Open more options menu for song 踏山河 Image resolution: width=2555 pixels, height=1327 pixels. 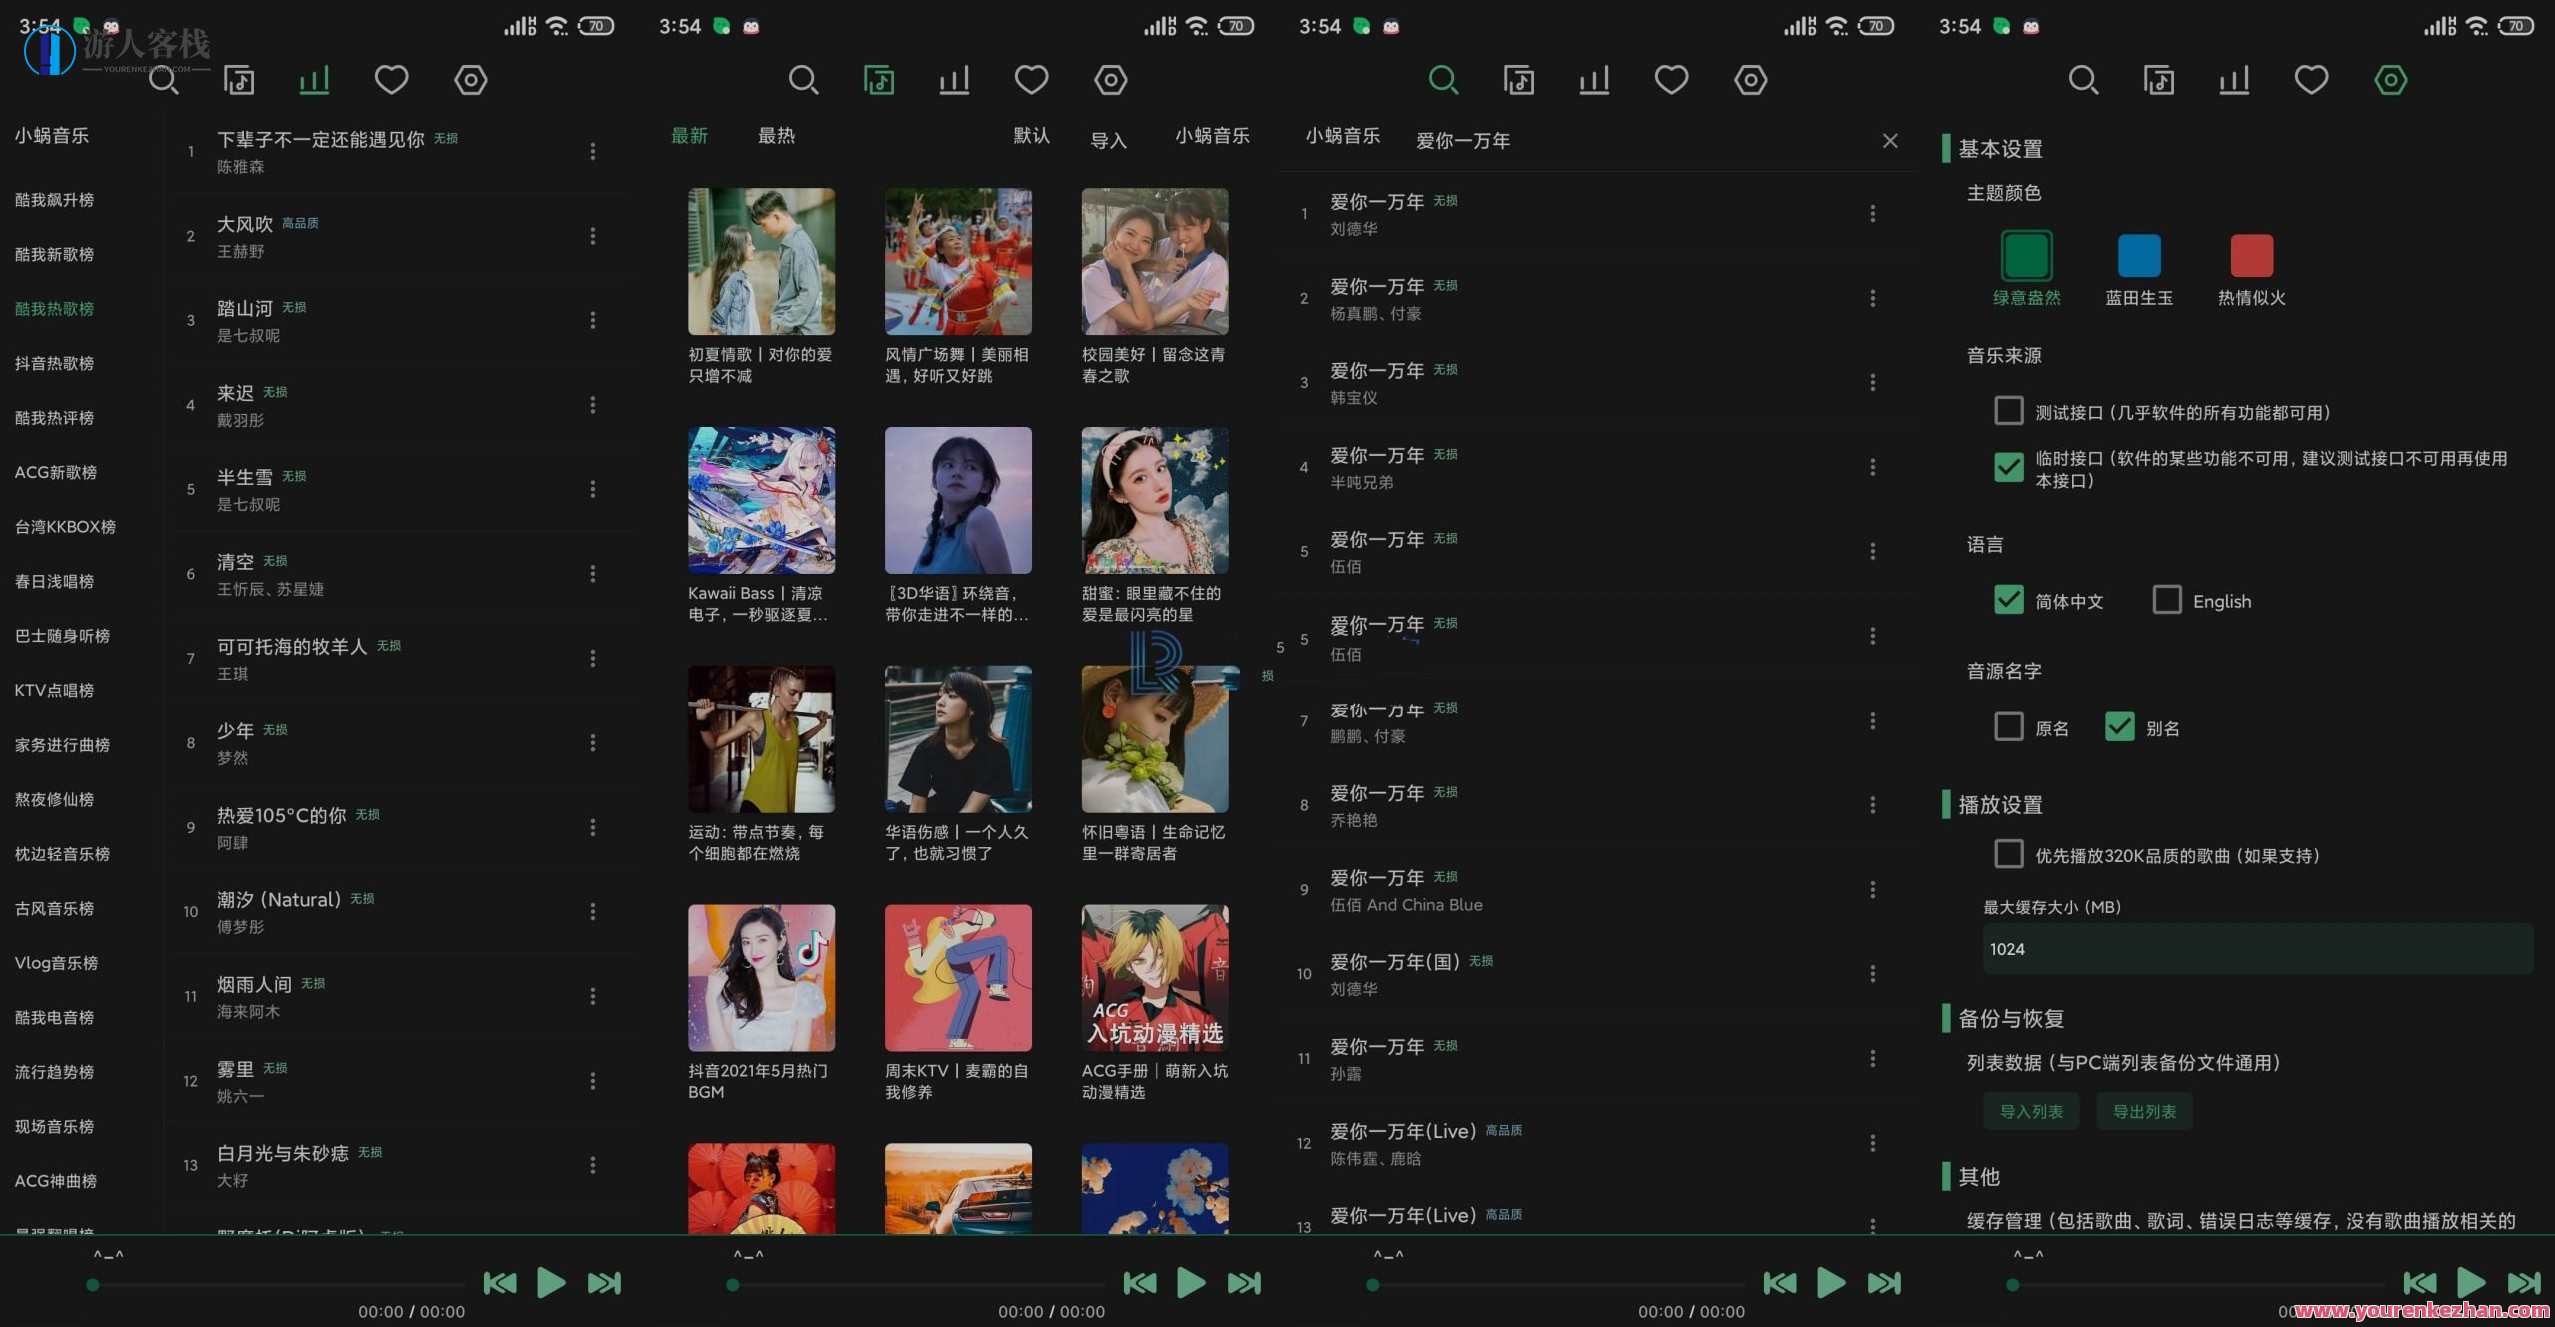[x=593, y=319]
